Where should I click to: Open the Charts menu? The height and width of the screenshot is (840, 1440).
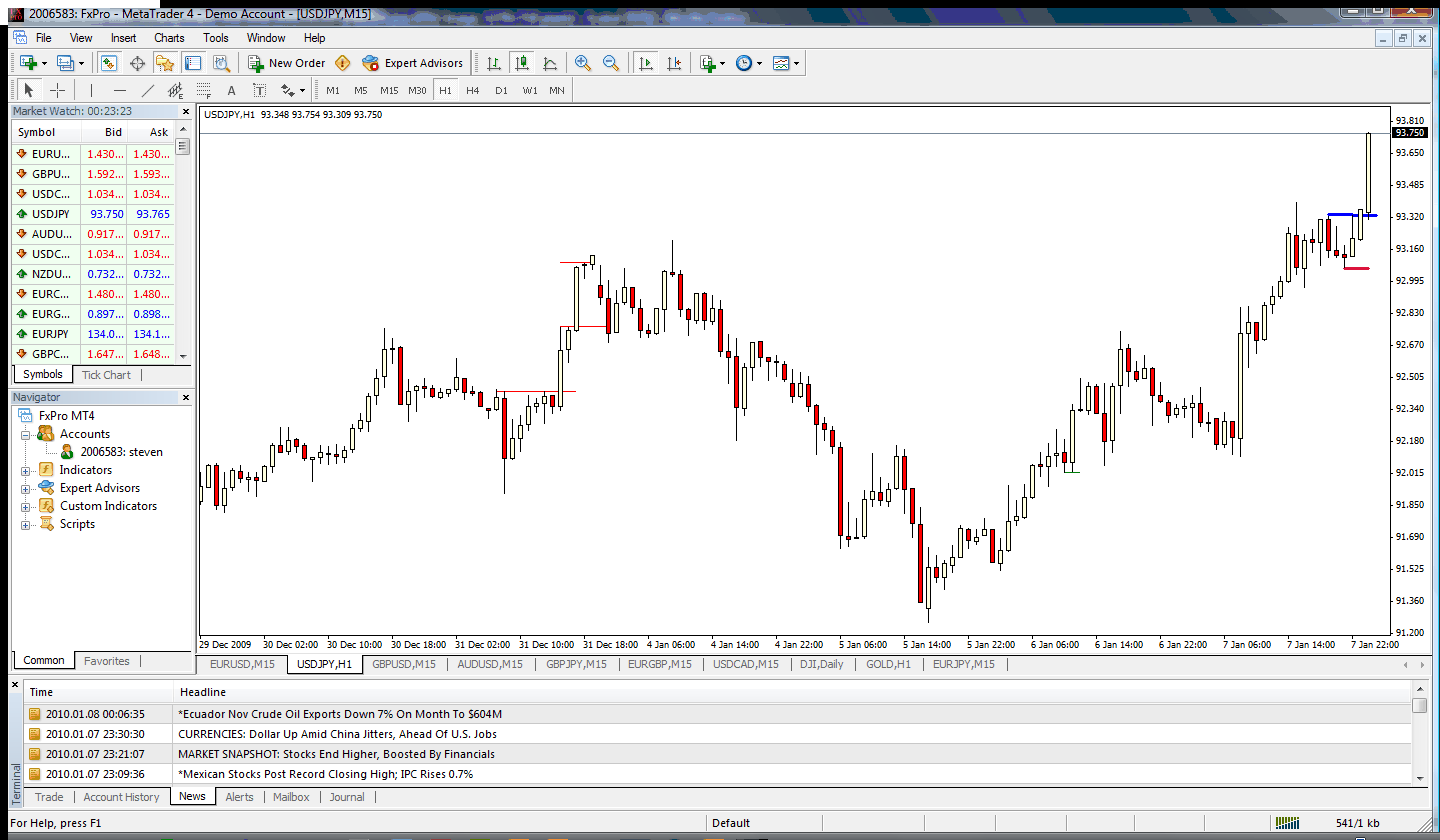(x=169, y=38)
